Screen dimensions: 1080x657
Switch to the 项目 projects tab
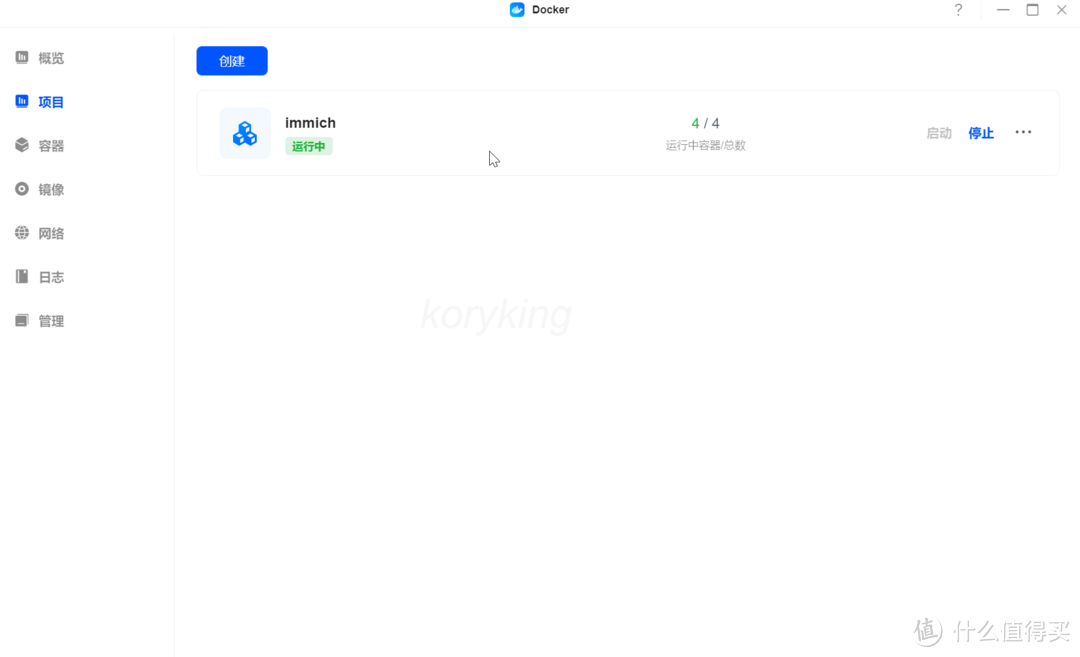point(50,102)
